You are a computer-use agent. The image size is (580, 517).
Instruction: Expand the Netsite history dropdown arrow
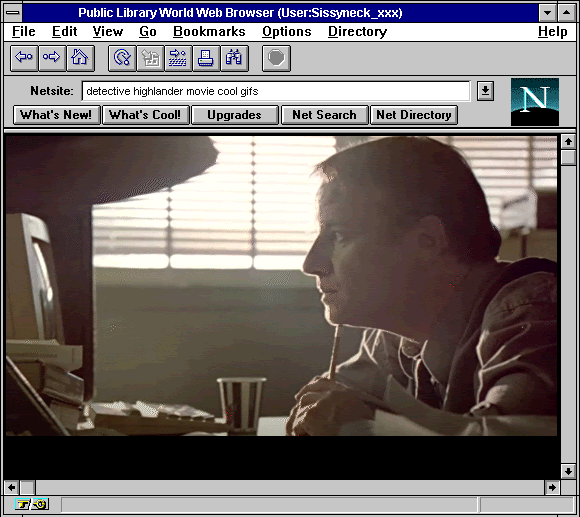pos(485,91)
